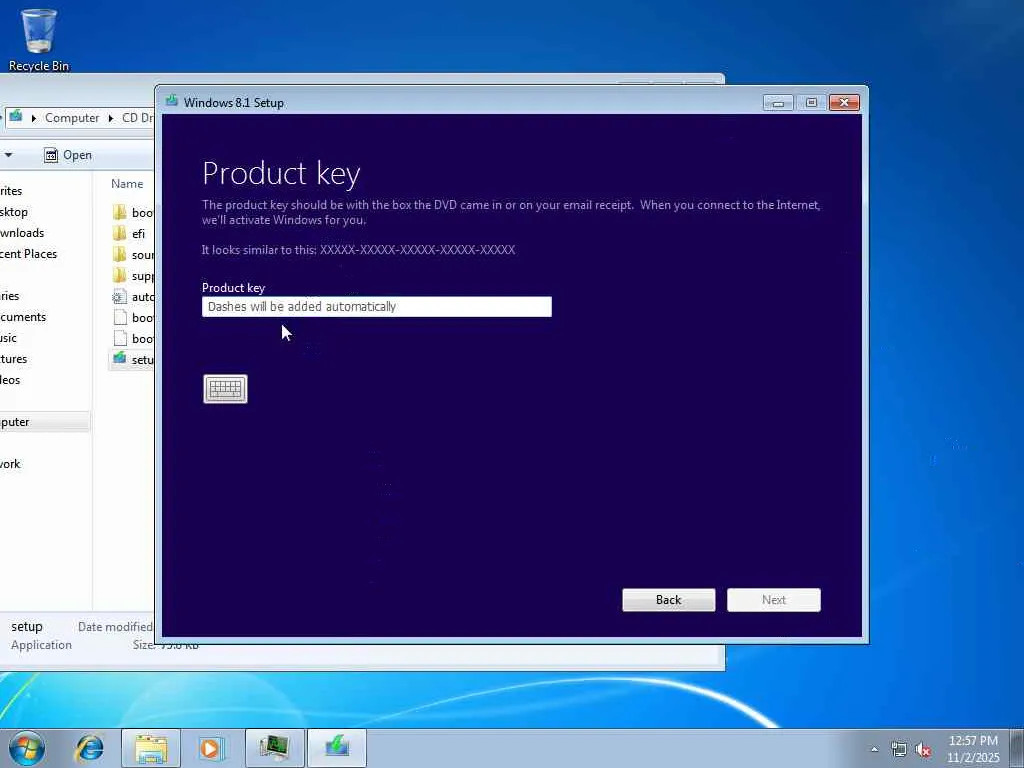Open the on-screen keyboard icon
Image resolution: width=1024 pixels, height=768 pixels.
click(225, 389)
